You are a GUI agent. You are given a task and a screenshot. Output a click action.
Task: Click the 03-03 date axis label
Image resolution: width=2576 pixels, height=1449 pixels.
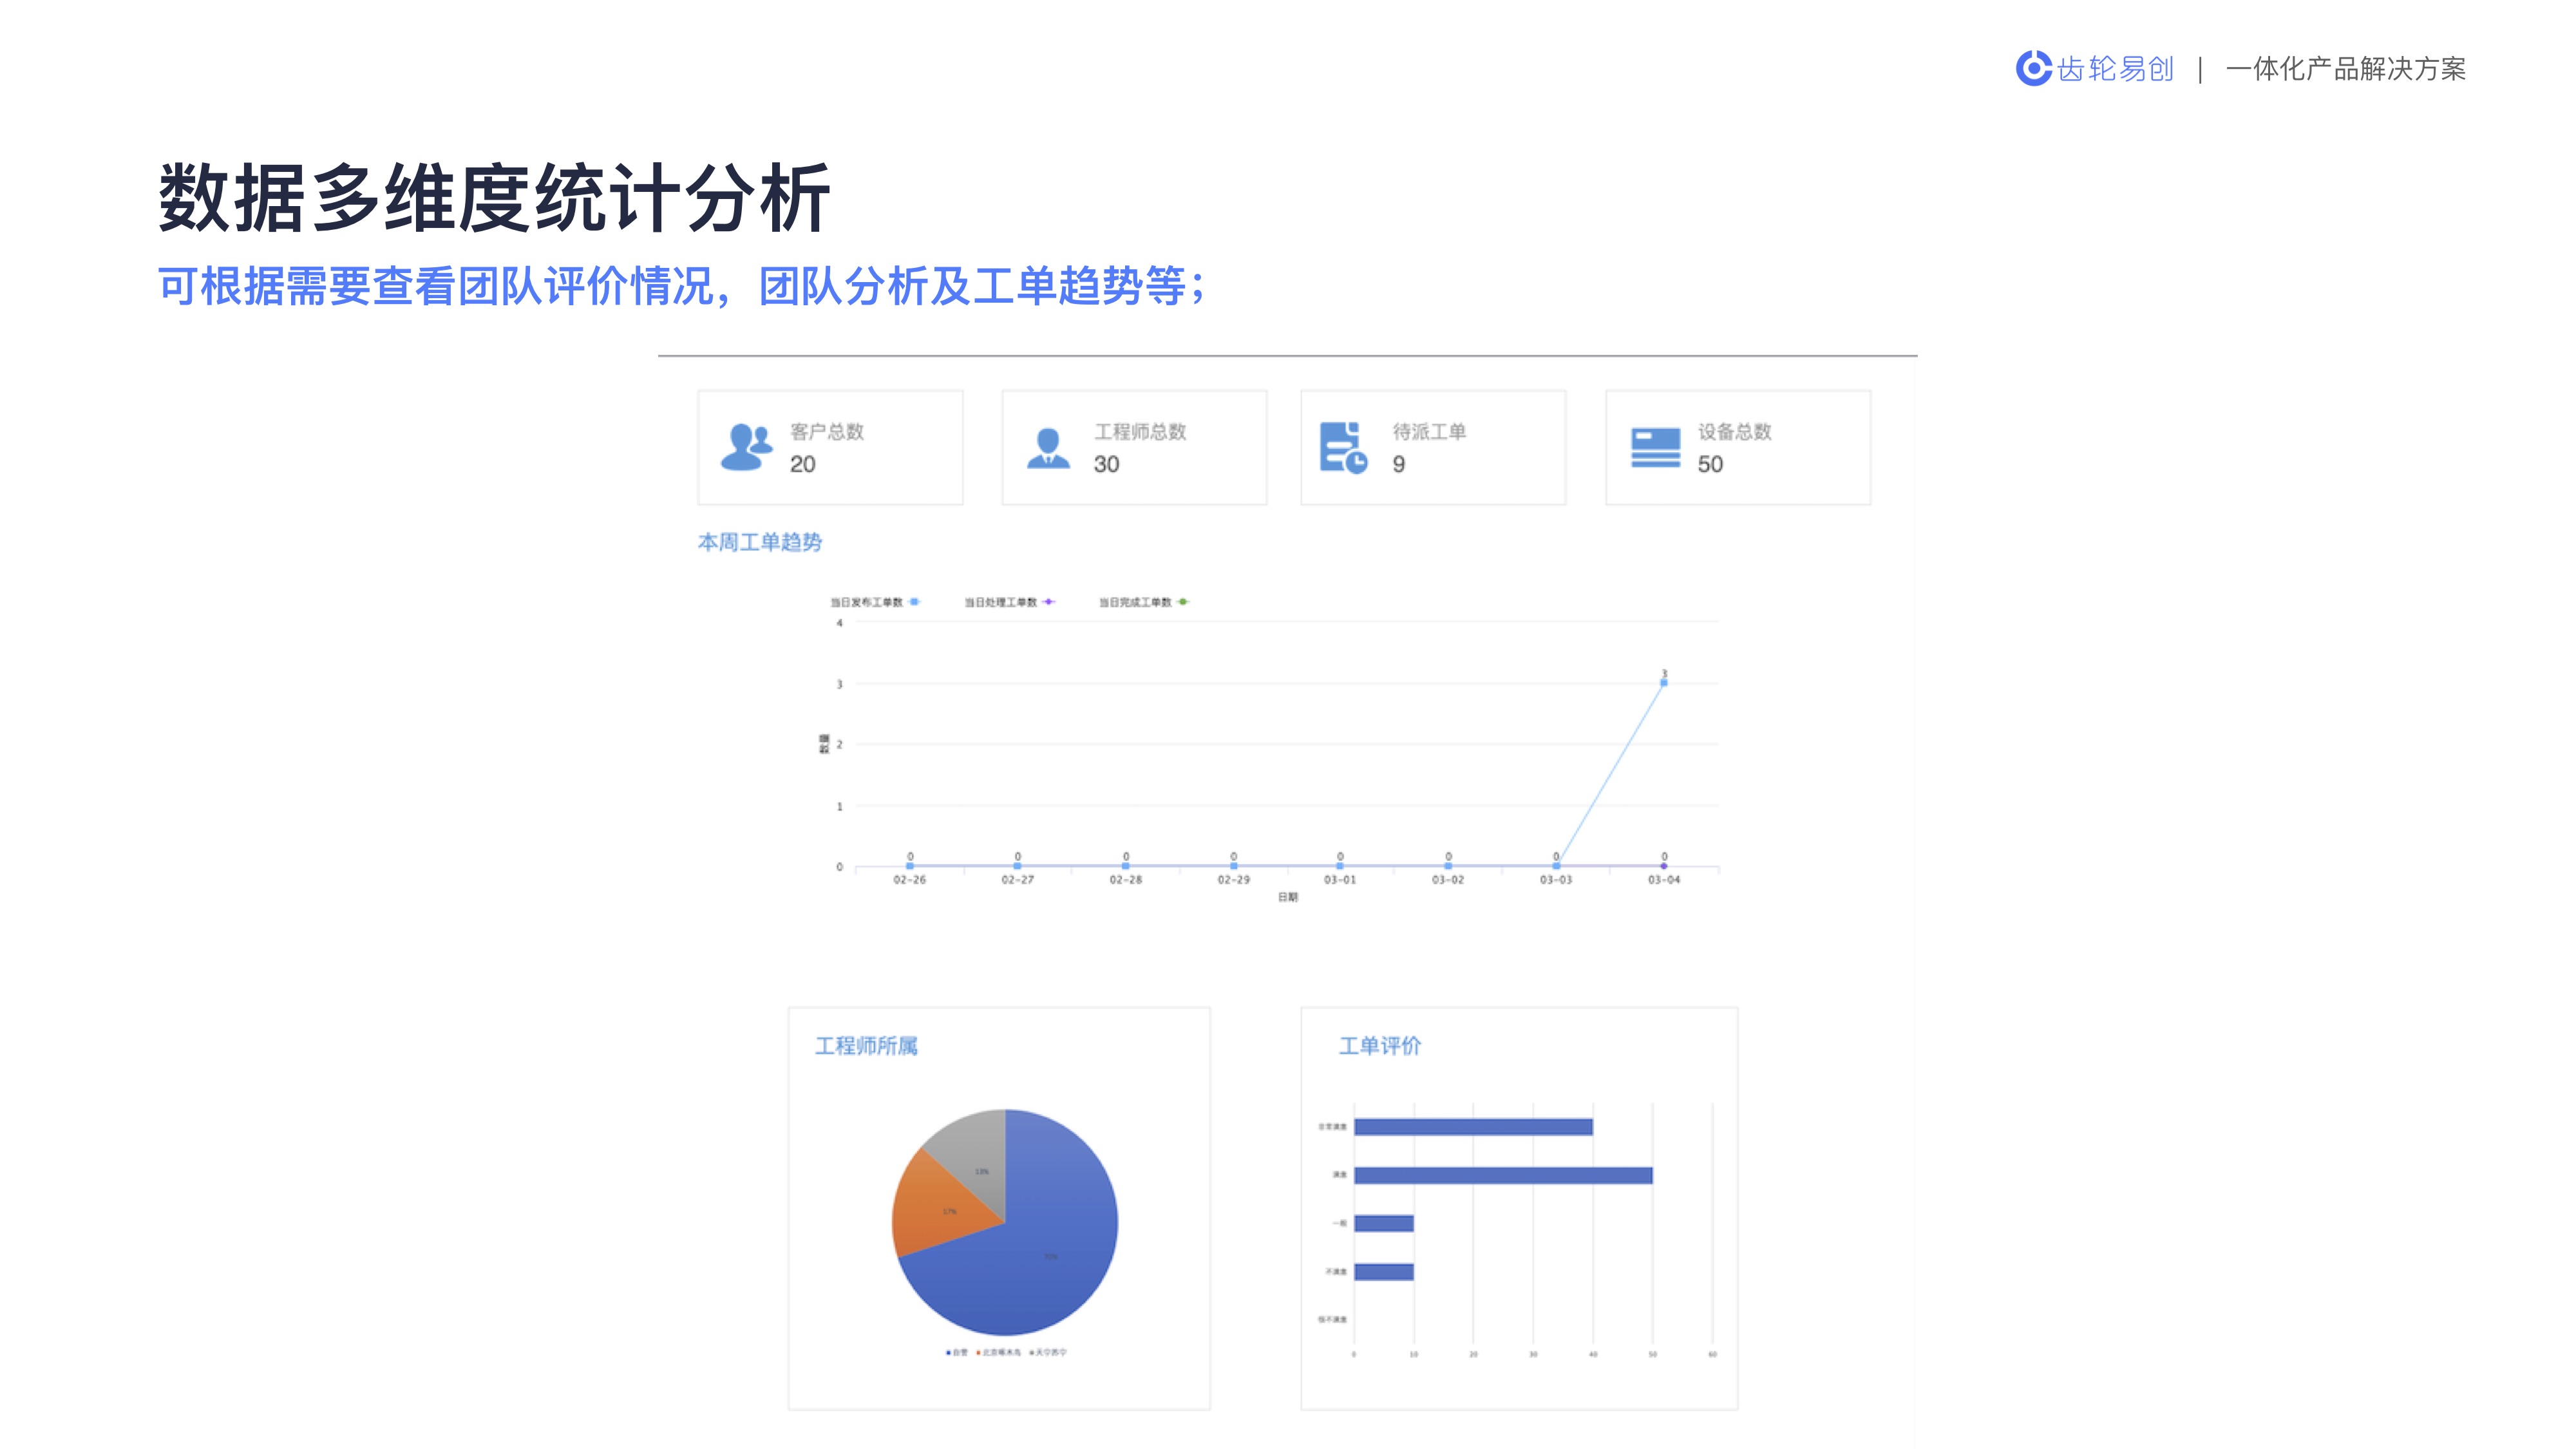pos(1556,880)
